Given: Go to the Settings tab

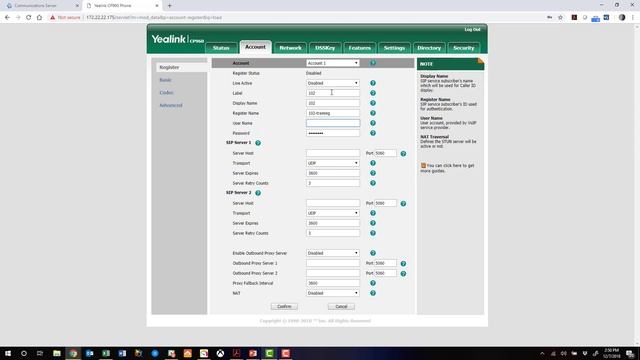Looking at the screenshot, I should tap(394, 48).
